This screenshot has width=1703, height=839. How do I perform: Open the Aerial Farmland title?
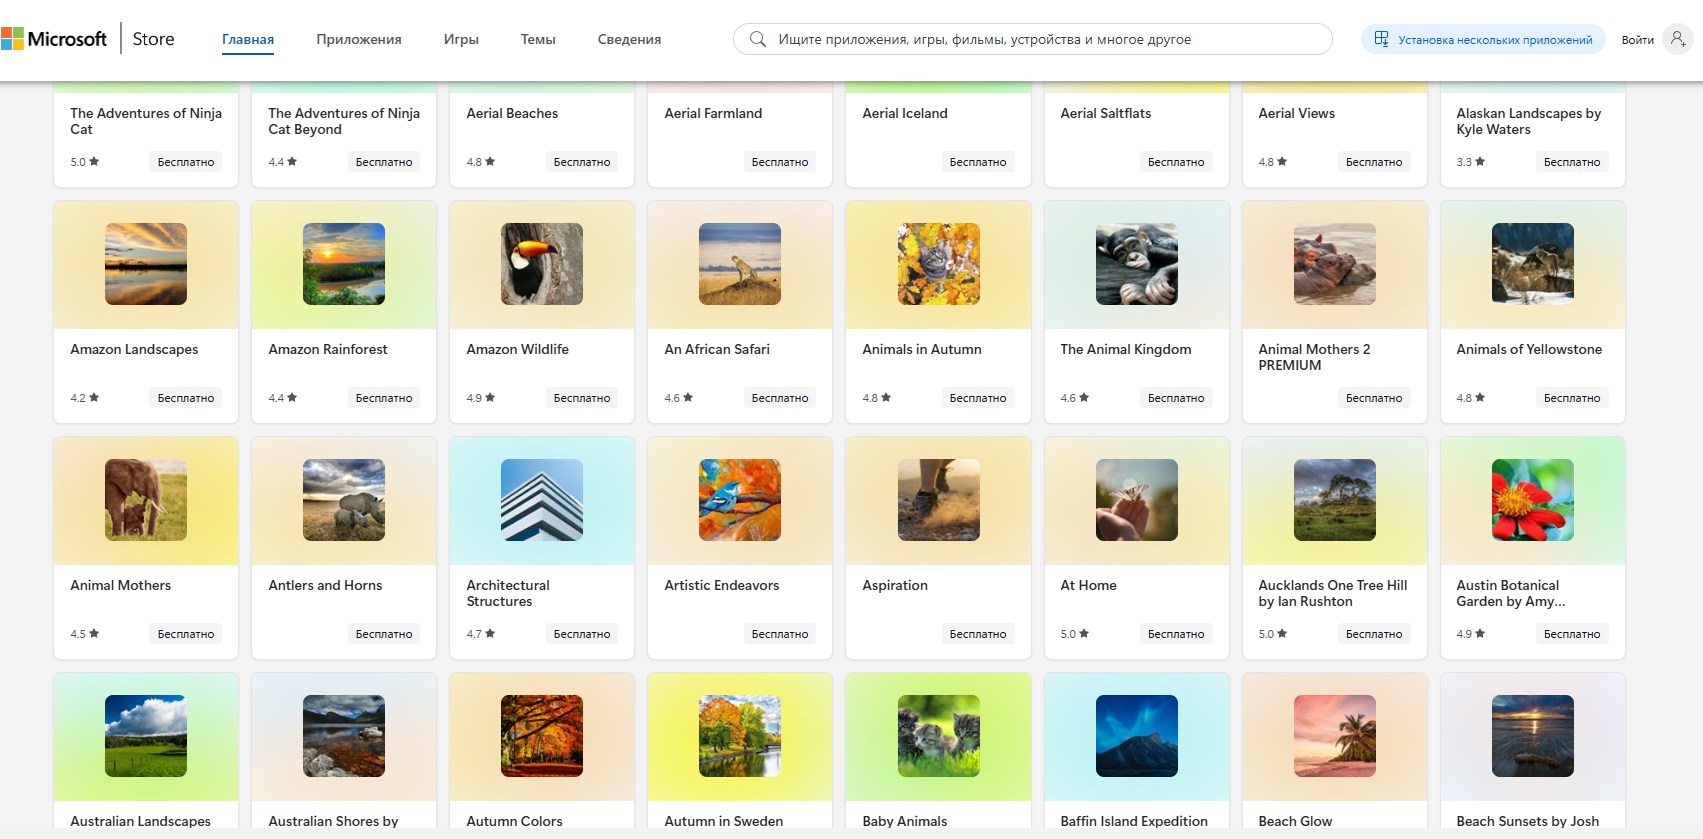[713, 113]
